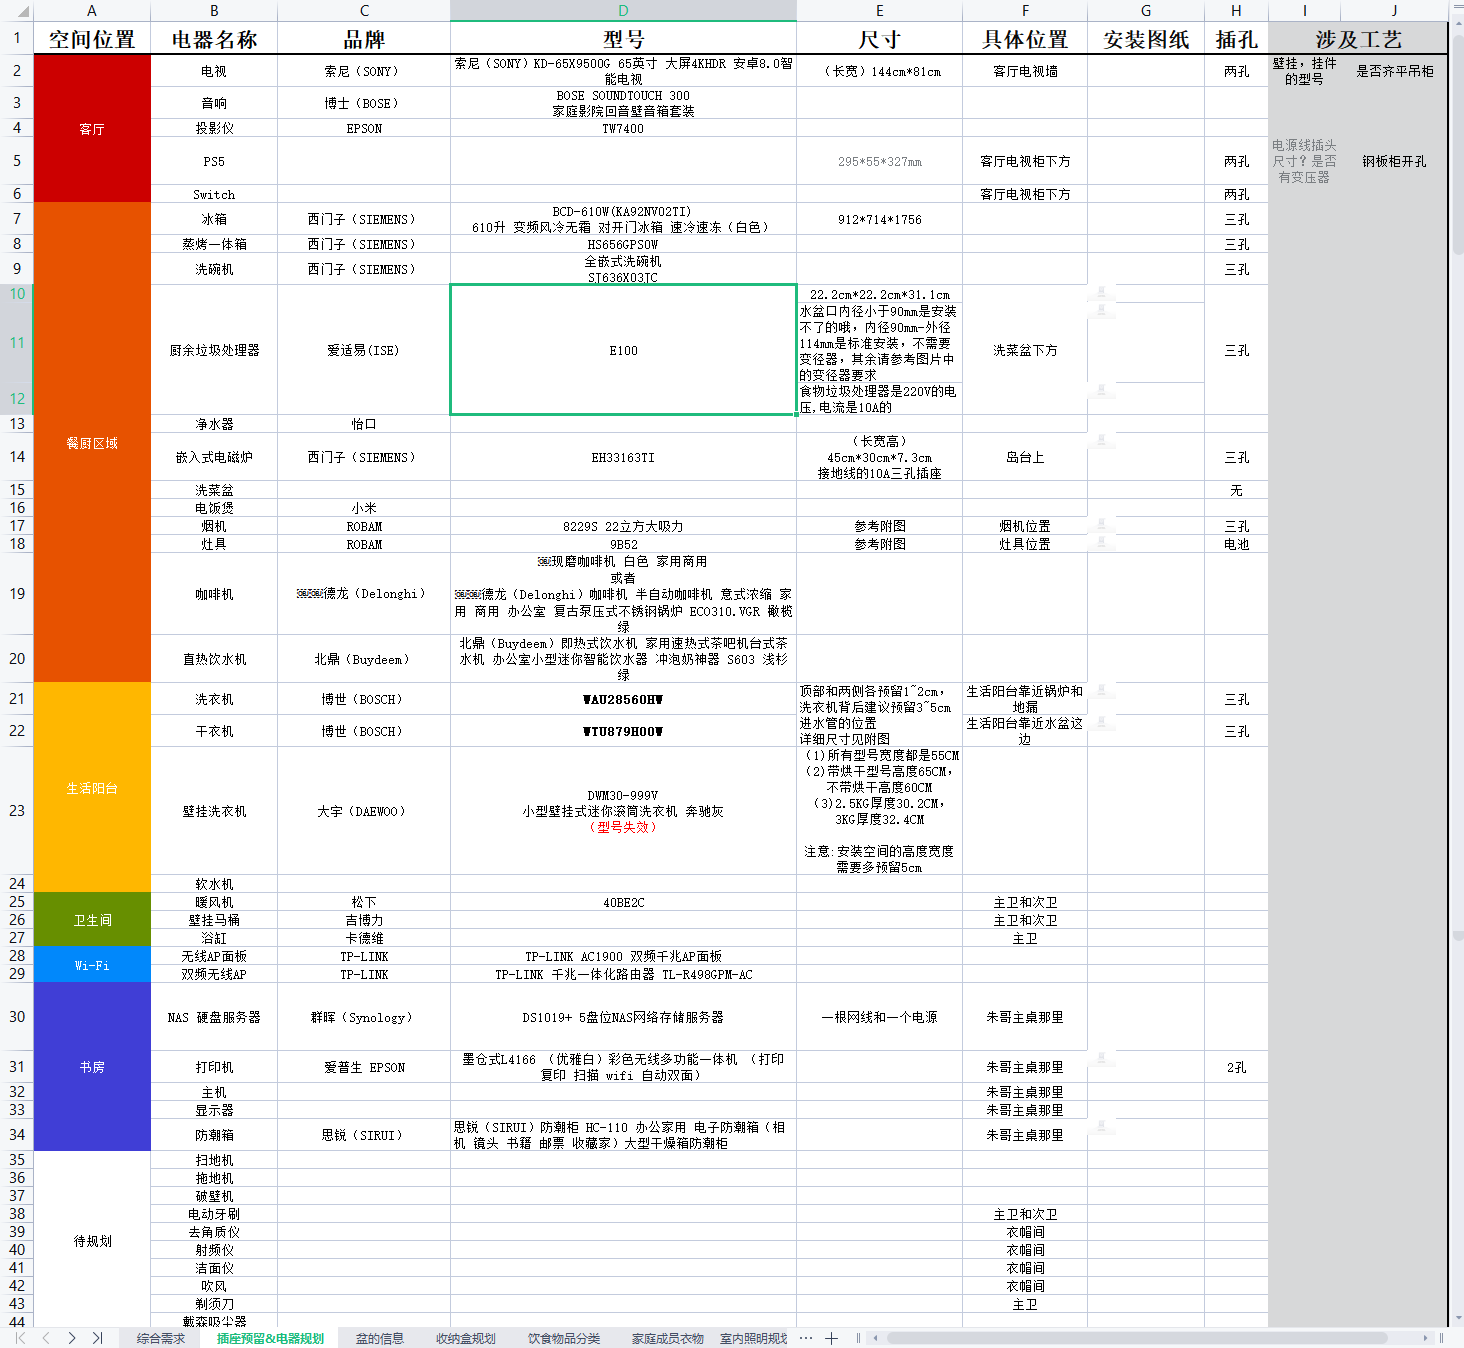Add a new sheet with plus icon

pyautogui.click(x=831, y=1338)
